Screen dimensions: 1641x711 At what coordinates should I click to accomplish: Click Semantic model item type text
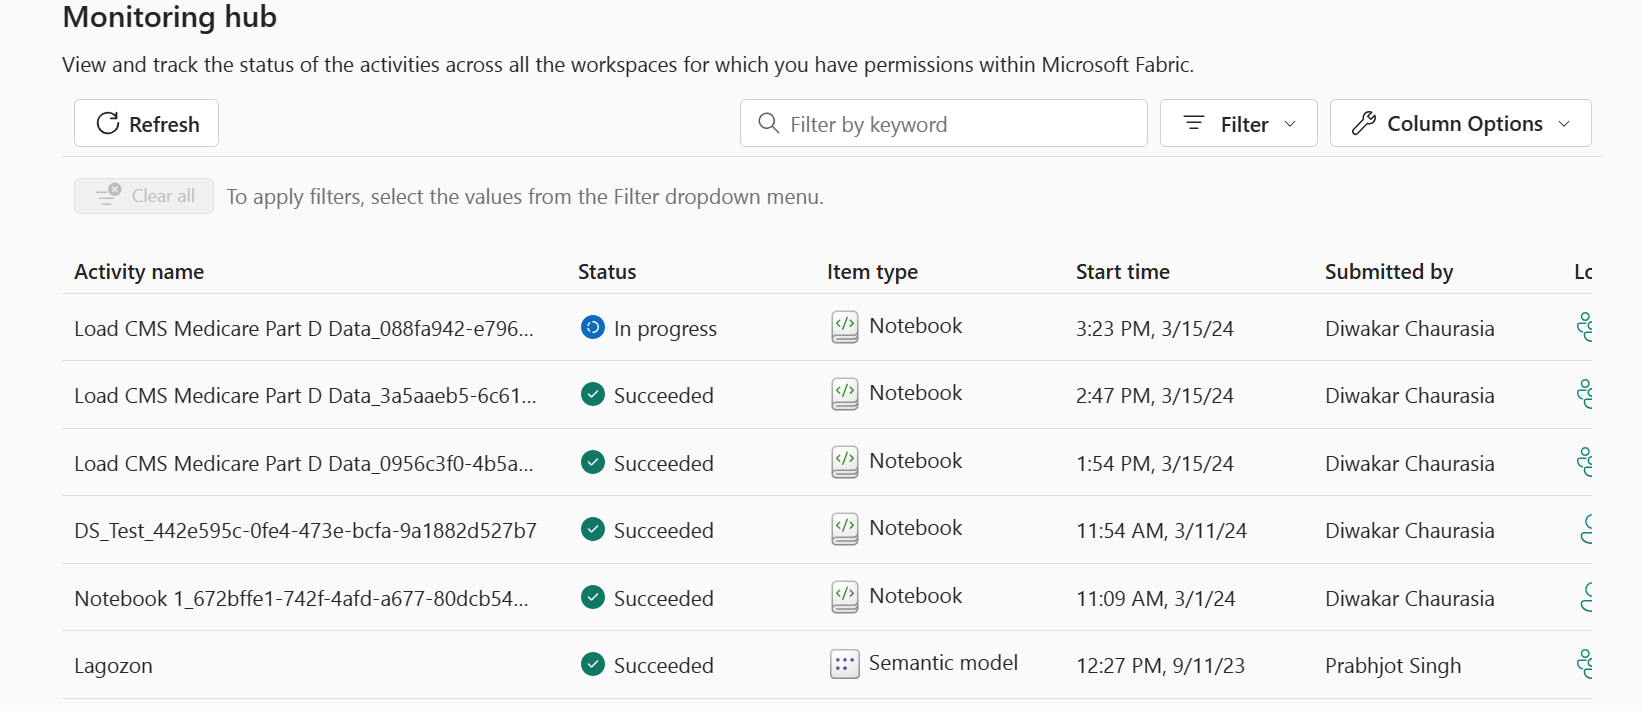943,663
